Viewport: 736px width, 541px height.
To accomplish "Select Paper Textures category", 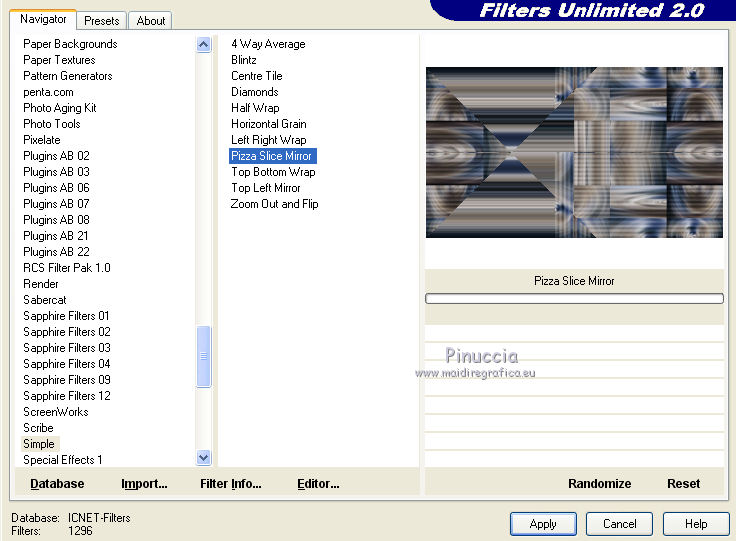I will pos(59,60).
